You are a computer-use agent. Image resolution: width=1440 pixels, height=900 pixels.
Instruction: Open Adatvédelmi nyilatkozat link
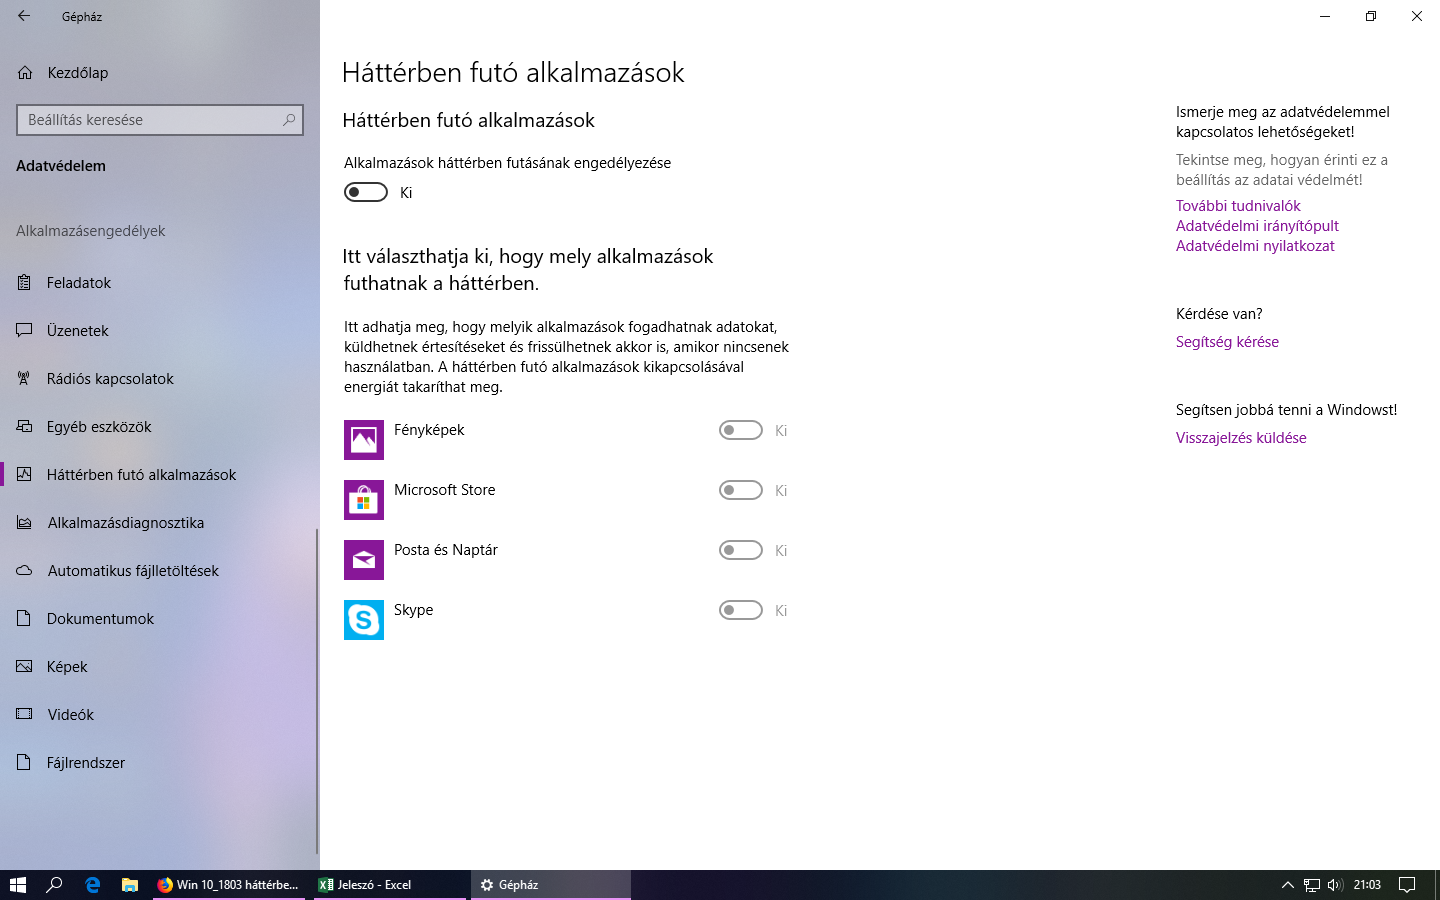point(1255,246)
